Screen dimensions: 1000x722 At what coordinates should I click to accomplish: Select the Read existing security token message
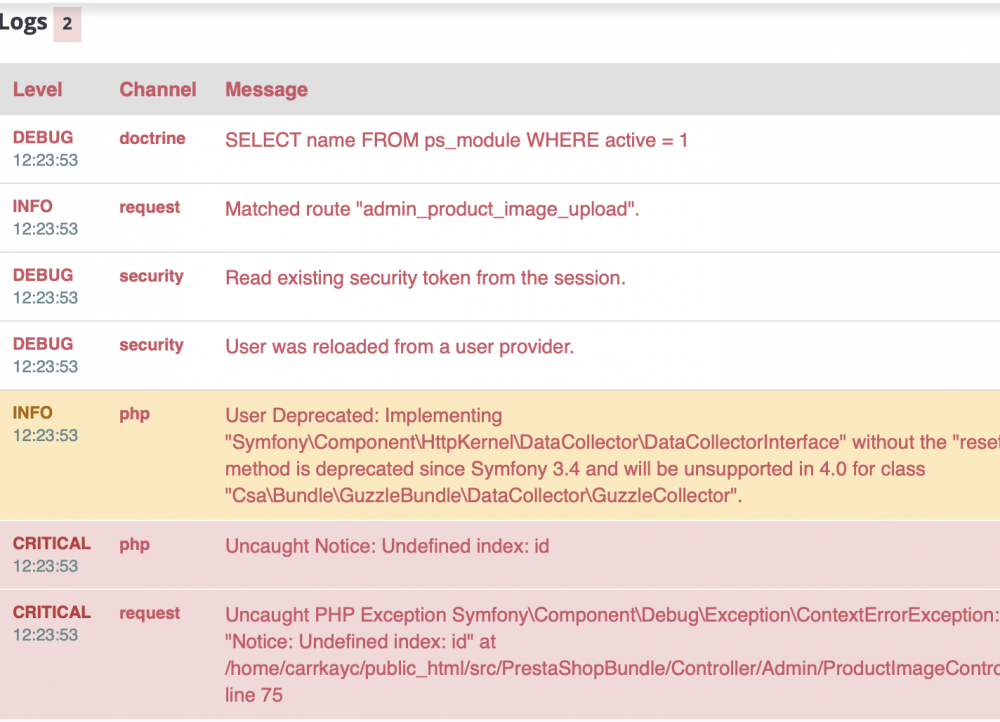425,279
